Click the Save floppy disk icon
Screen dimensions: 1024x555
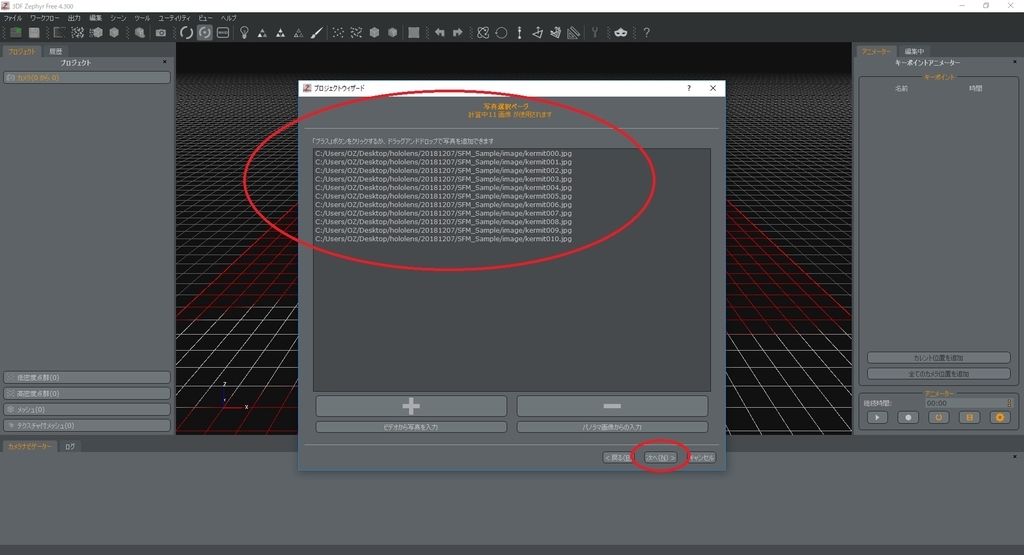coord(34,33)
